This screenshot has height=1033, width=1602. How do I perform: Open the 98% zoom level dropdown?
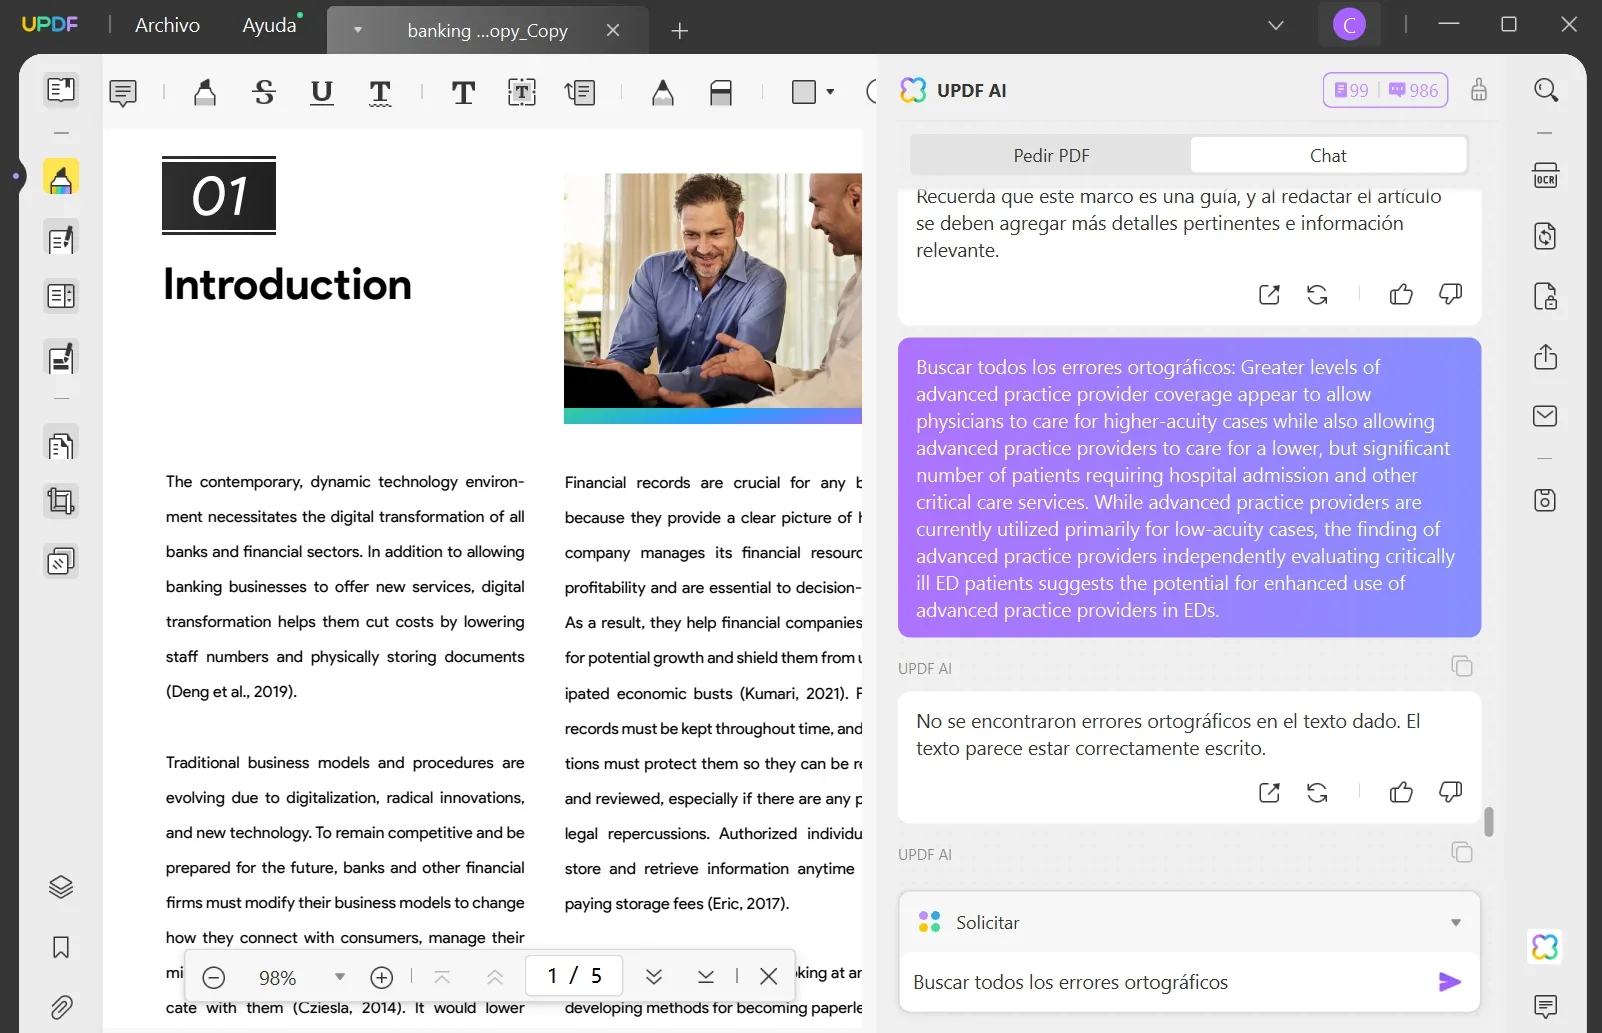tap(340, 977)
